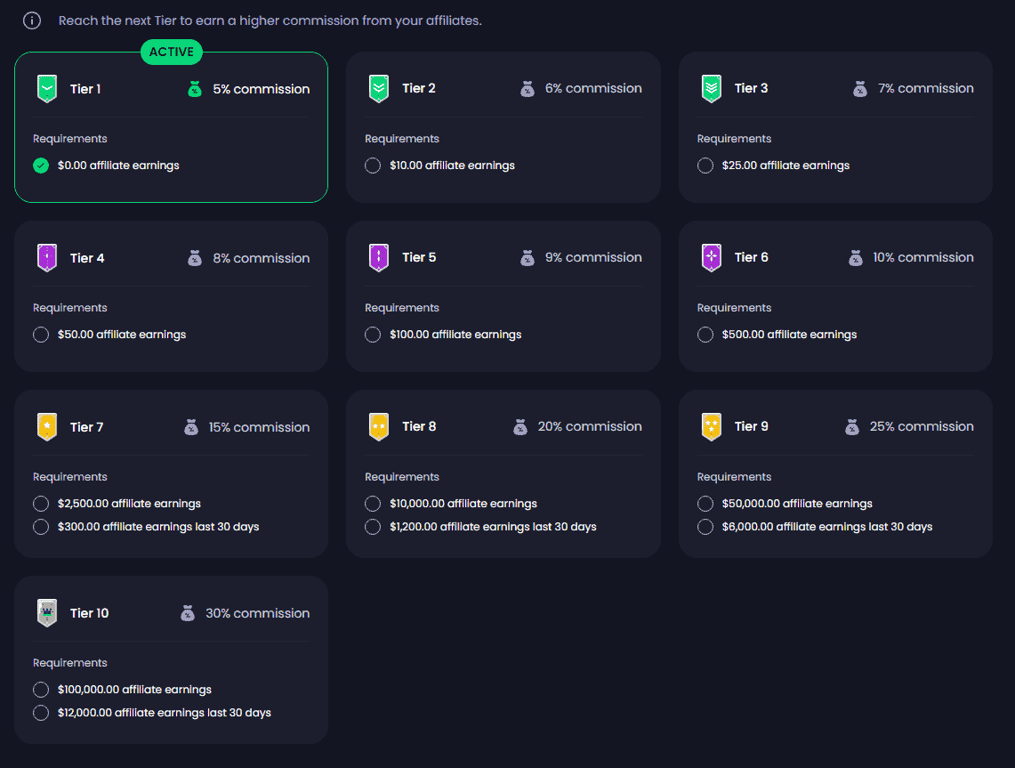Screen dimensions: 1015x768
Task: Click the ACTIVE badge on Tier 1
Action: point(171,52)
